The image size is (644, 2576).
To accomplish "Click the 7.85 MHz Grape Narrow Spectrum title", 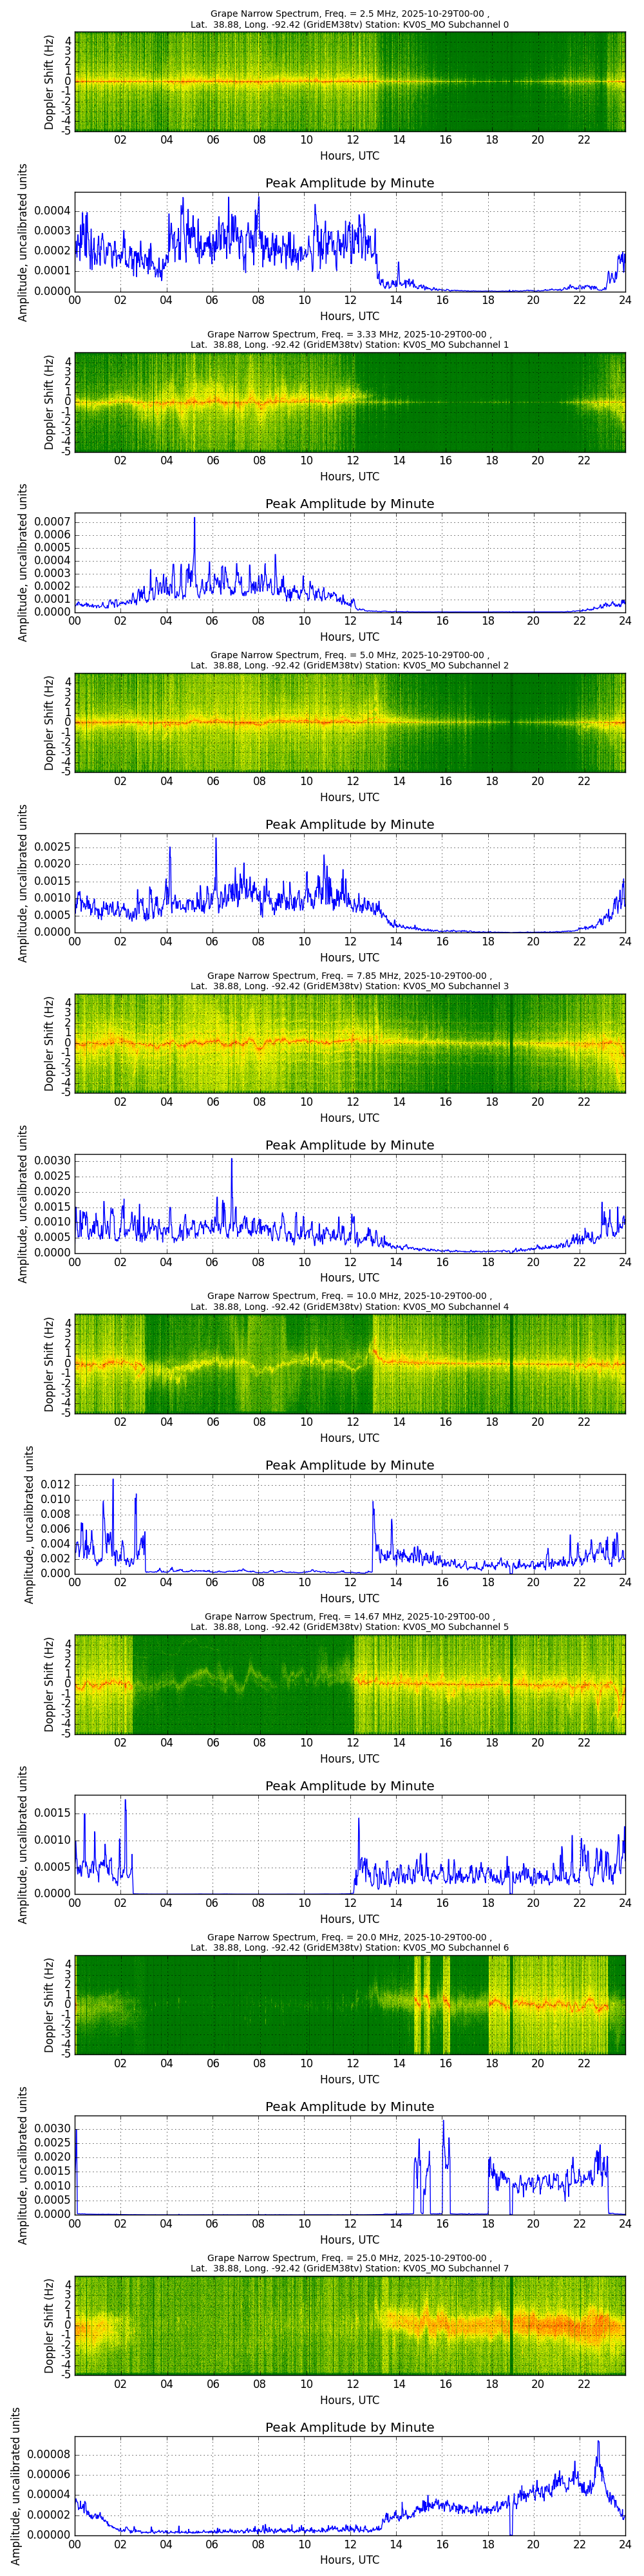I will coord(350,981).
